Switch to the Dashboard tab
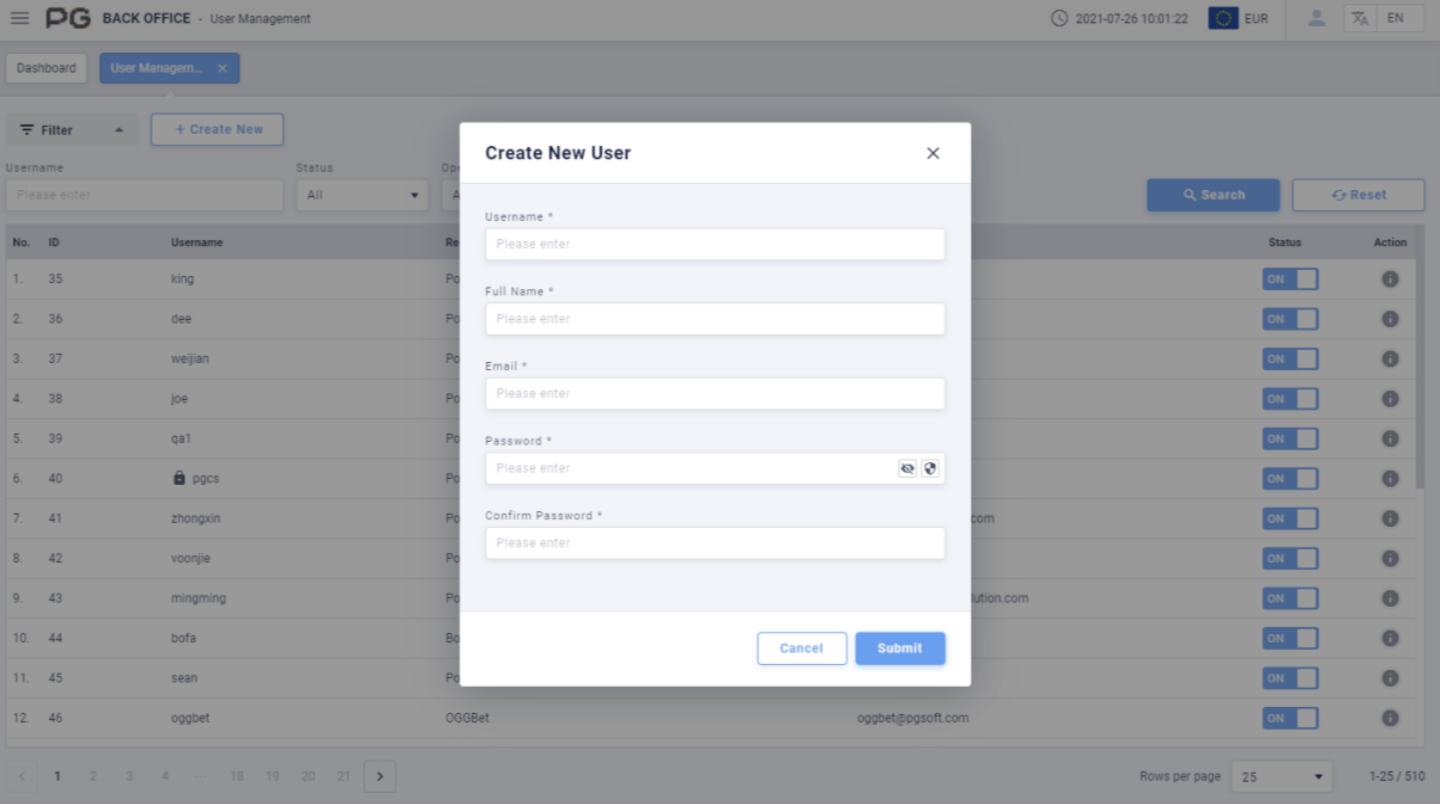The width and height of the screenshot is (1440, 804). [x=46, y=68]
